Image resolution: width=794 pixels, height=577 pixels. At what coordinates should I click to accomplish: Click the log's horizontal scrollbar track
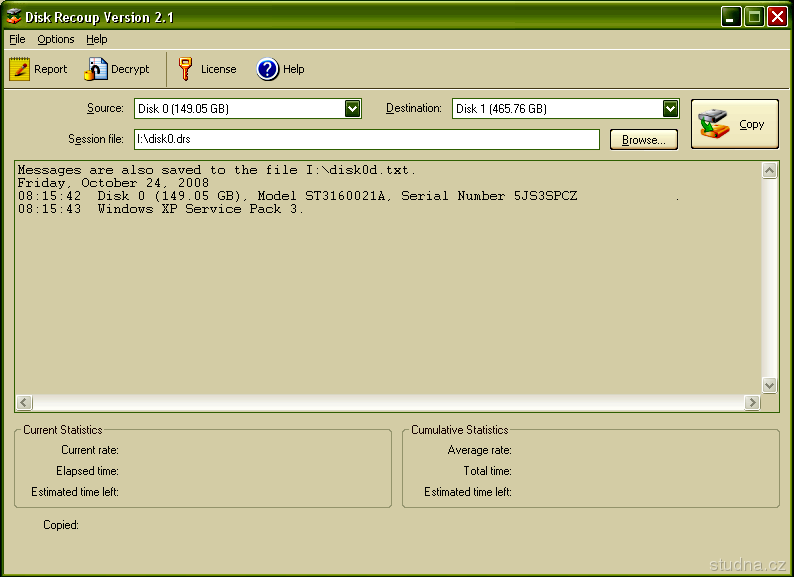point(388,402)
